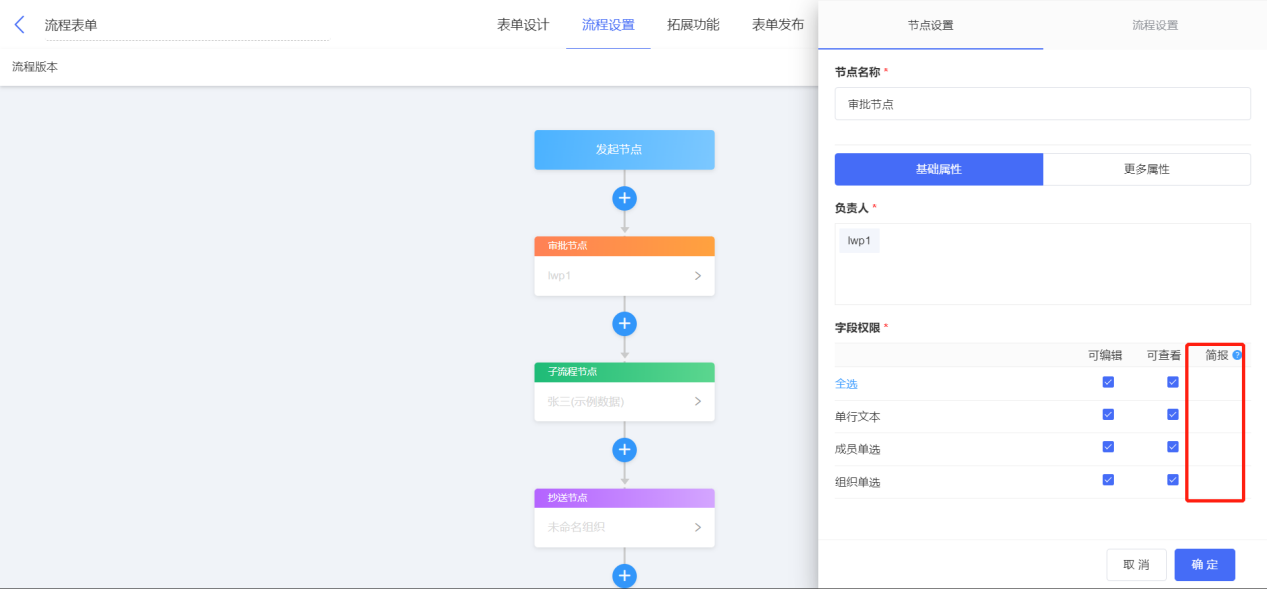The width and height of the screenshot is (1267, 589).
Task: Click the 取消 button
Action: 1136,565
